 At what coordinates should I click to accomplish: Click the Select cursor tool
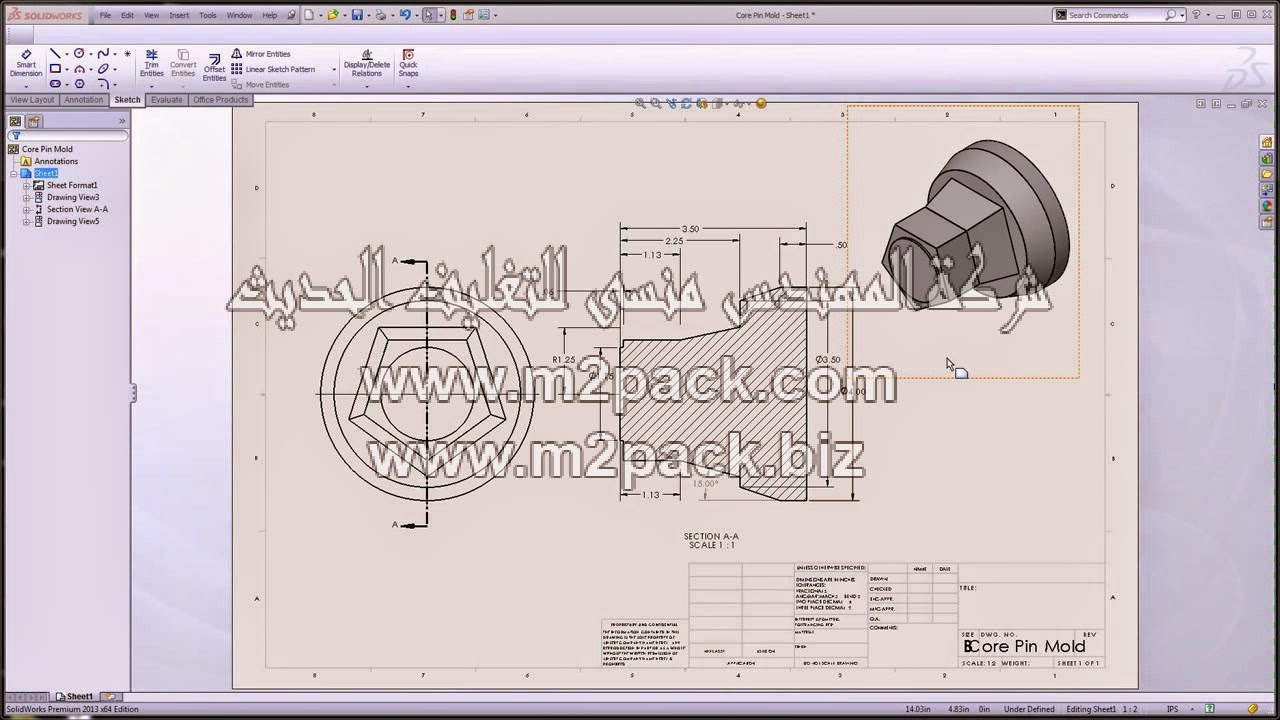click(429, 15)
